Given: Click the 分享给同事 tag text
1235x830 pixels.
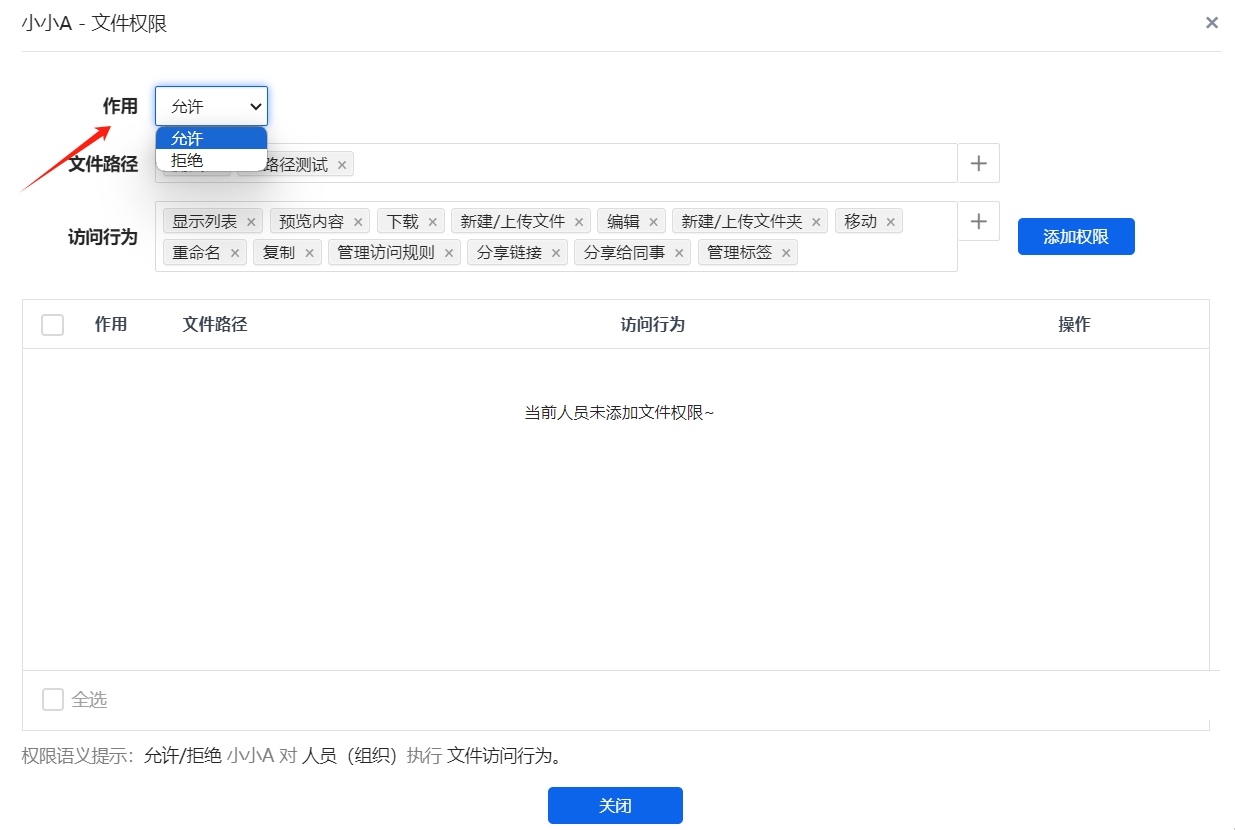Looking at the screenshot, I should tap(624, 253).
